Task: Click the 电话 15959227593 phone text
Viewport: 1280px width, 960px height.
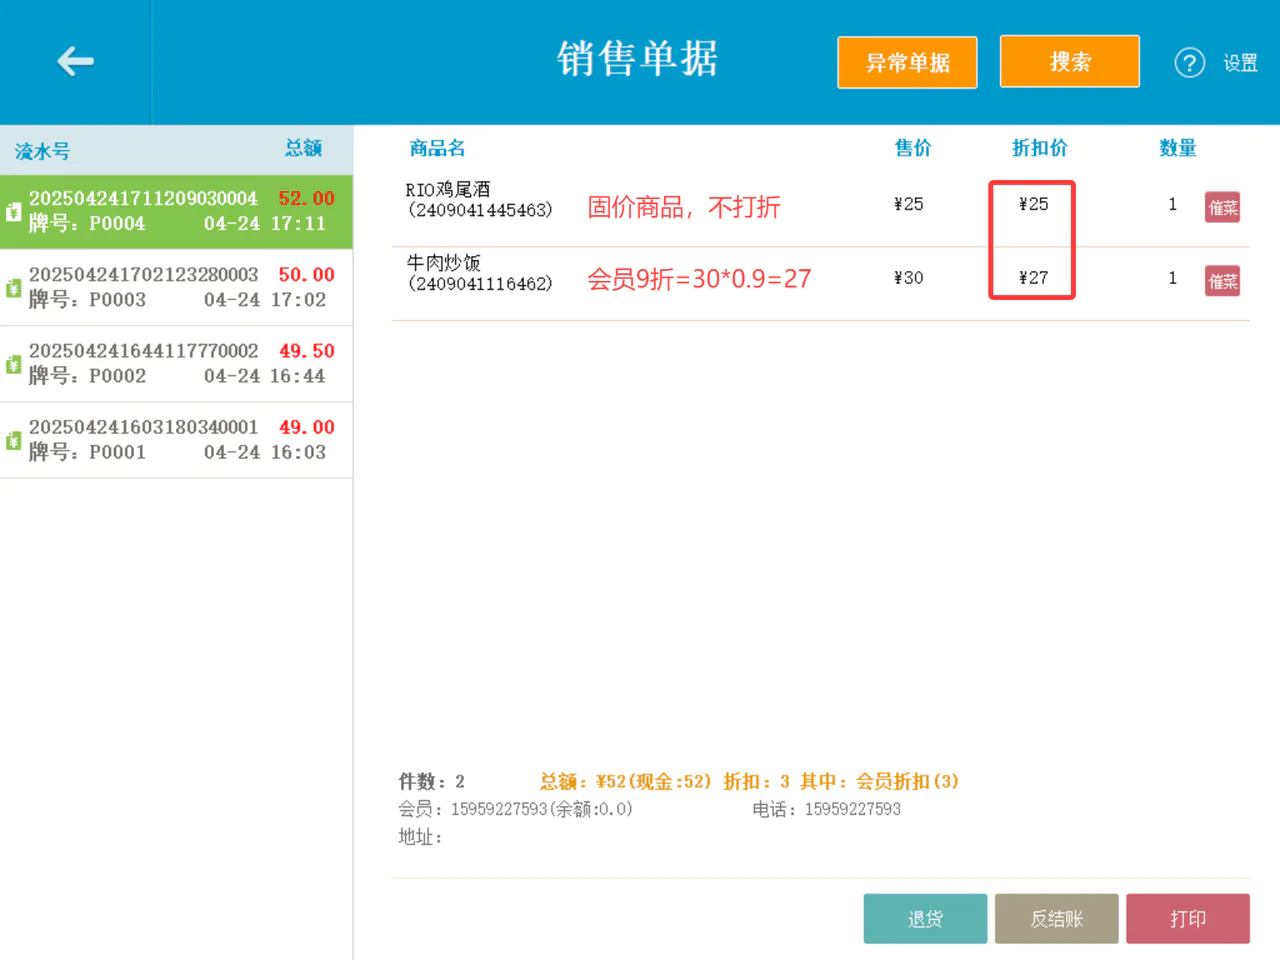Action: (x=826, y=809)
